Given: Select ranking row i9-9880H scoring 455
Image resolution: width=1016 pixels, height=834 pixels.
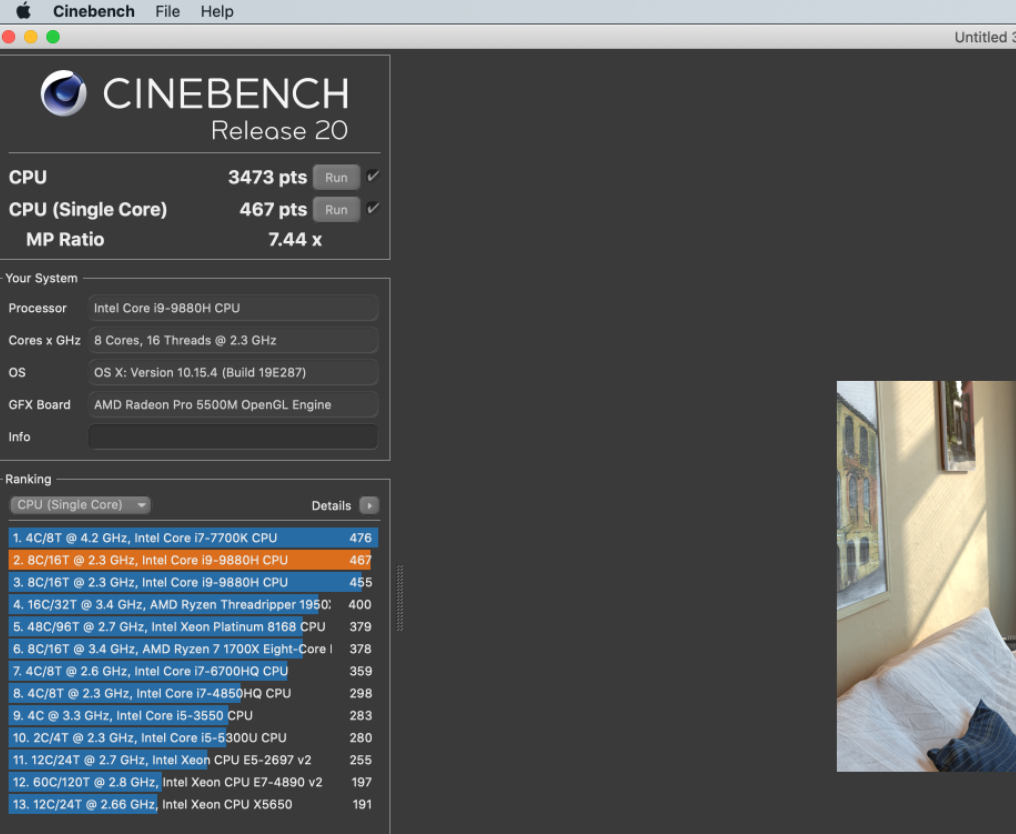Looking at the screenshot, I should (193, 582).
